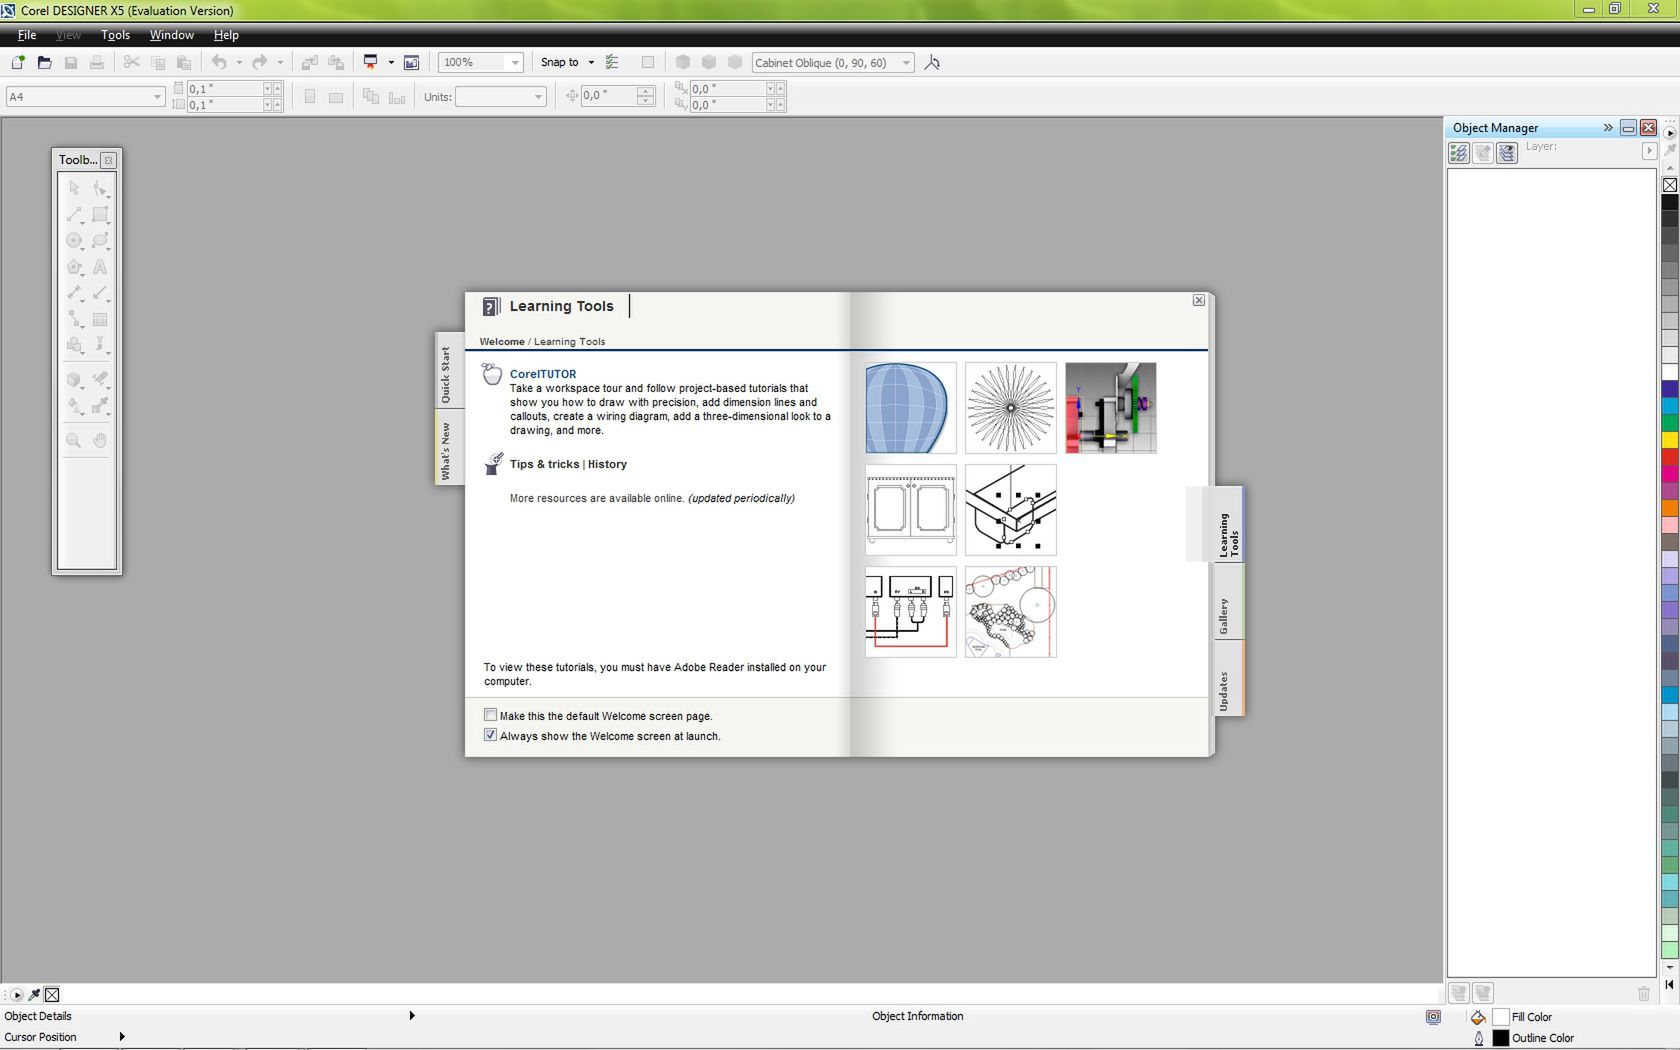Screen dimensions: 1680x1050
Task: Click the Save disk icon
Action: [x=71, y=62]
